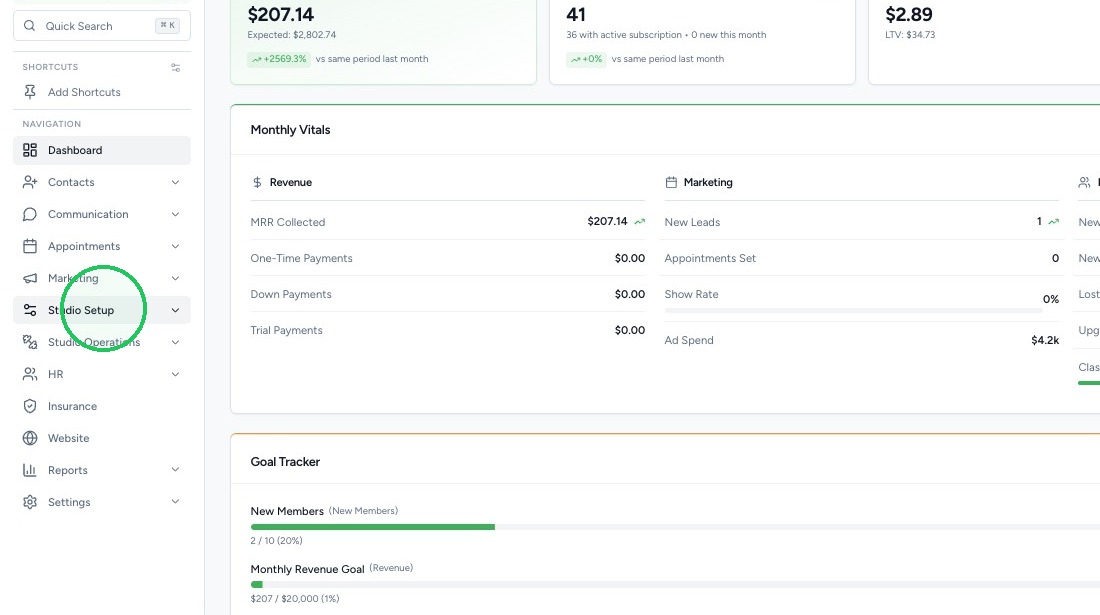Click the Communication chat bubble icon
Screen dimensions: 1100x615
29,214
